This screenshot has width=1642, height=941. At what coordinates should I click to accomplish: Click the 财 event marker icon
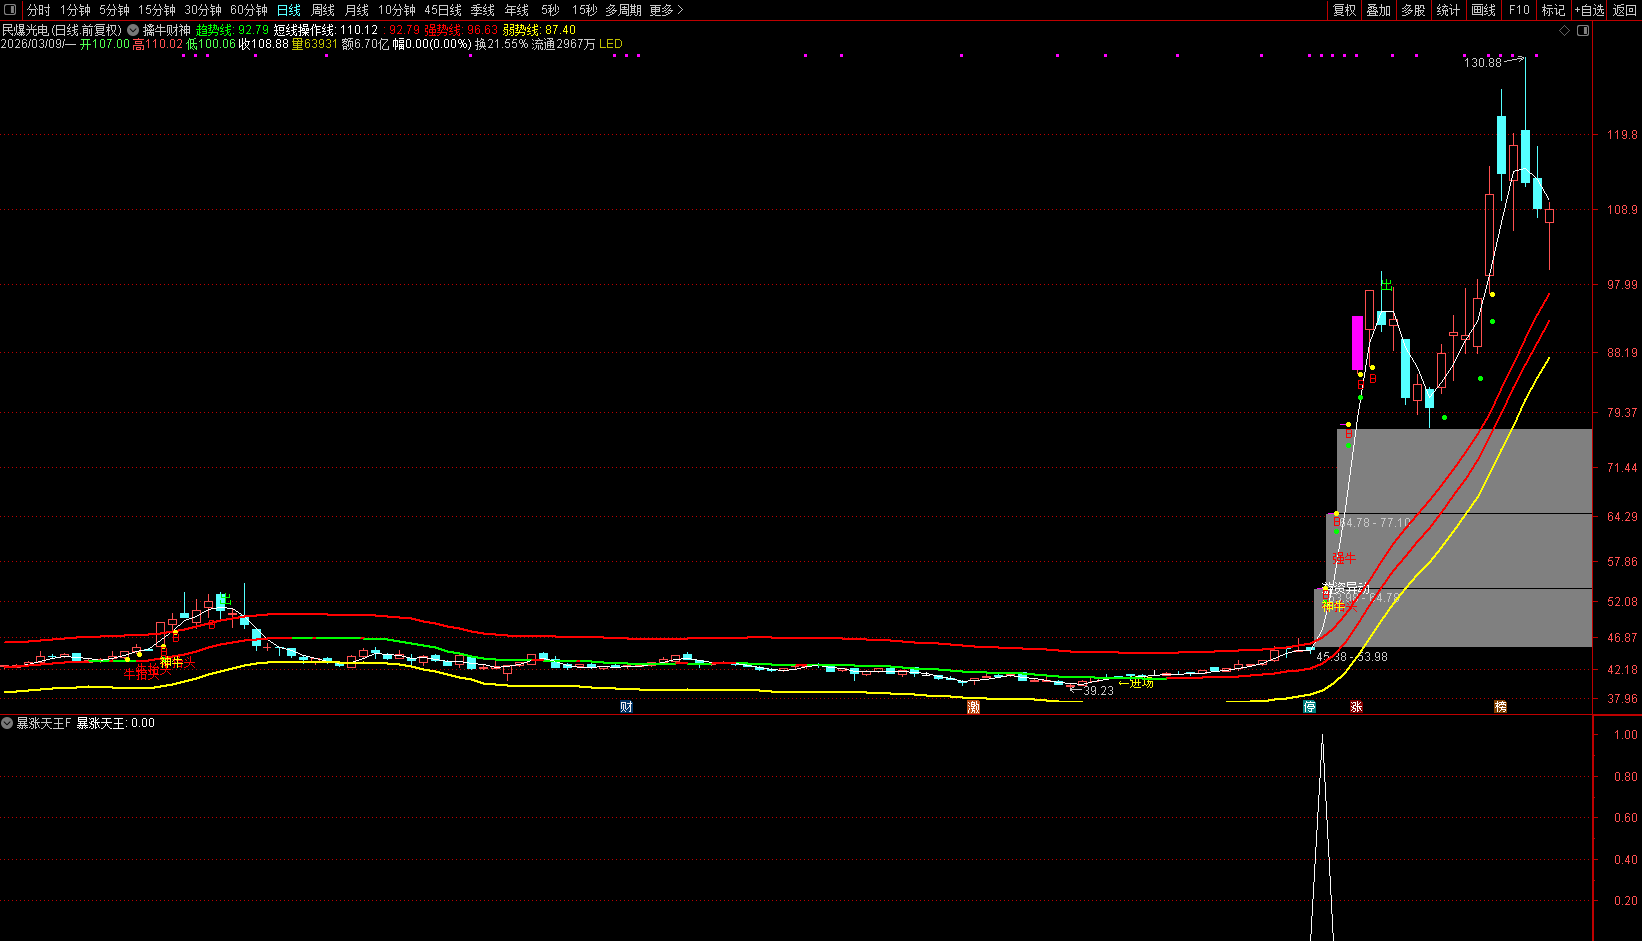point(626,707)
